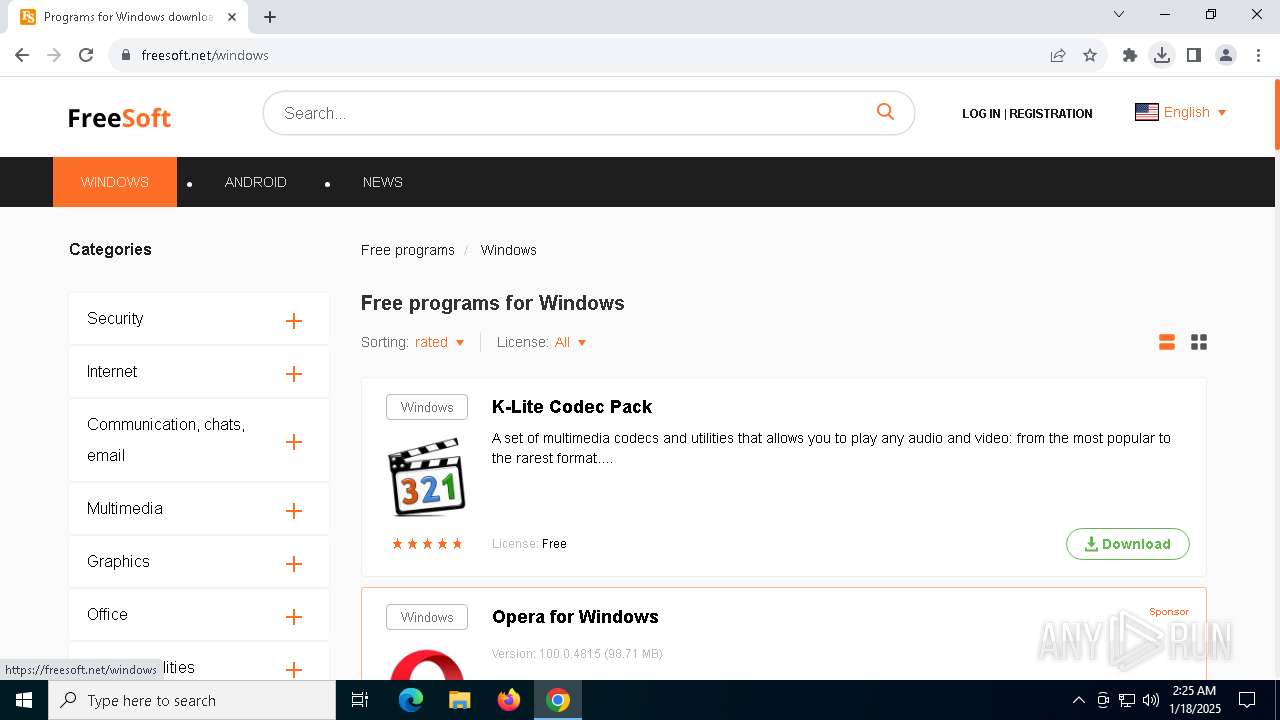Open Opera for Windows title link

tap(575, 617)
